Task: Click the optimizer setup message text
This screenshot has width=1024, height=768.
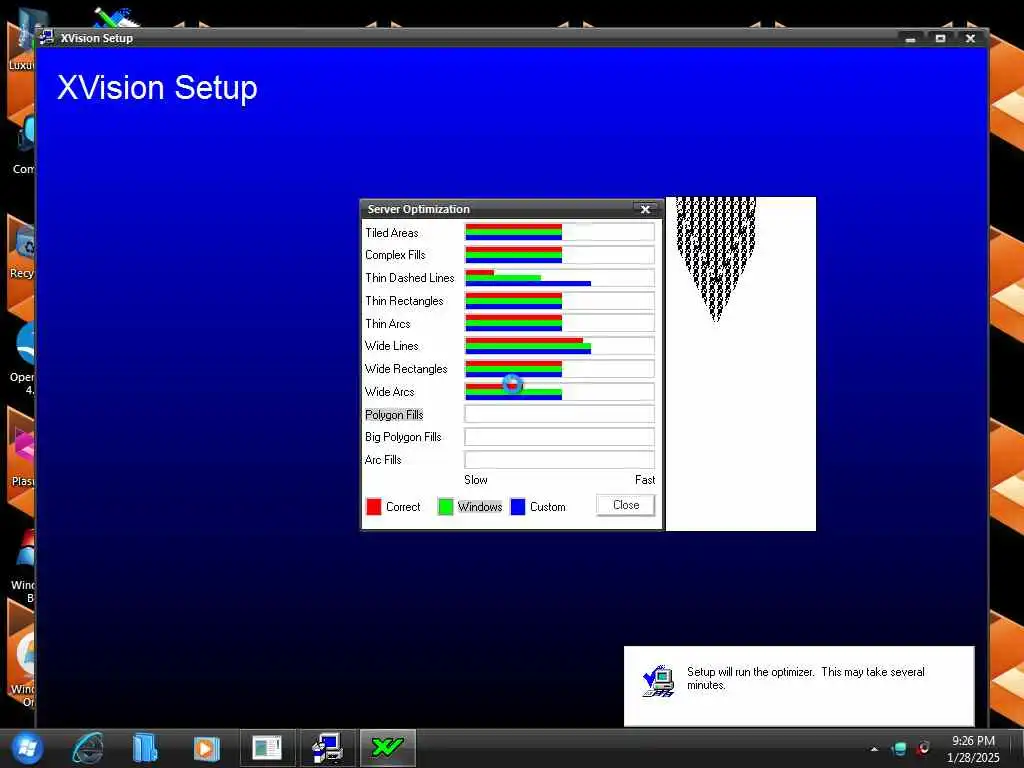Action: click(805, 679)
